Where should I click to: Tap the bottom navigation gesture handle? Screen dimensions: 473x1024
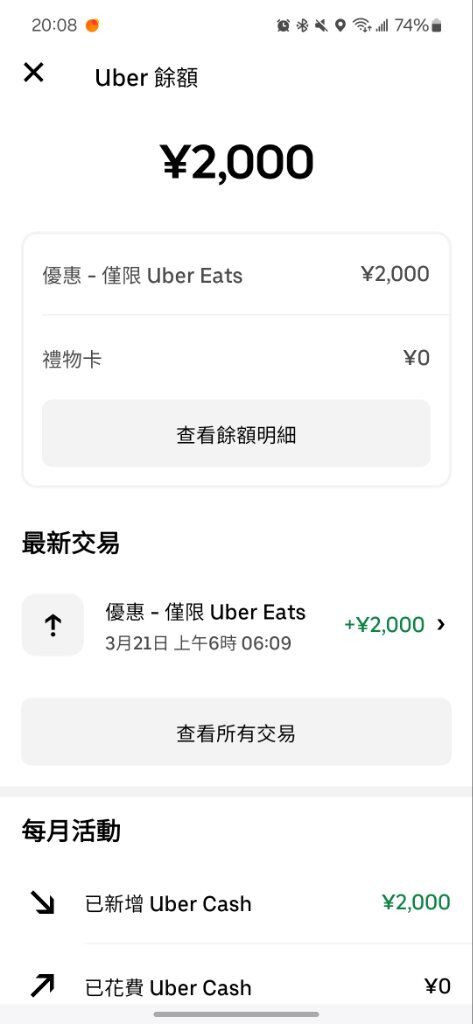[236, 1014]
